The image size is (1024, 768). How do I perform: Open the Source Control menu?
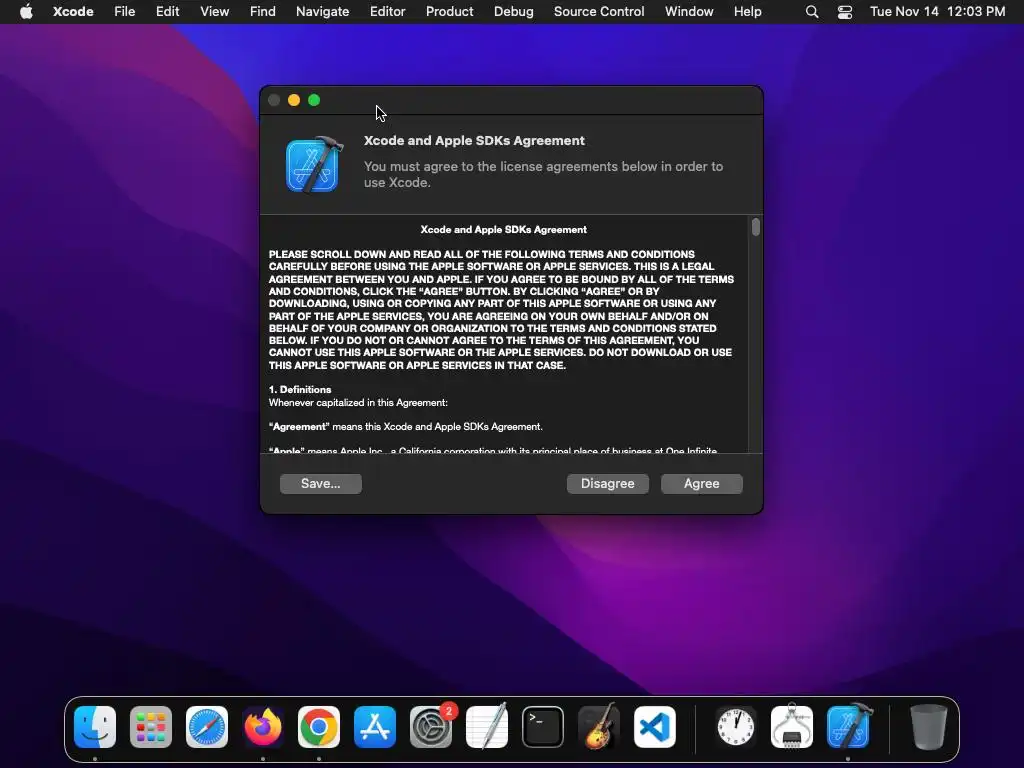pos(600,12)
